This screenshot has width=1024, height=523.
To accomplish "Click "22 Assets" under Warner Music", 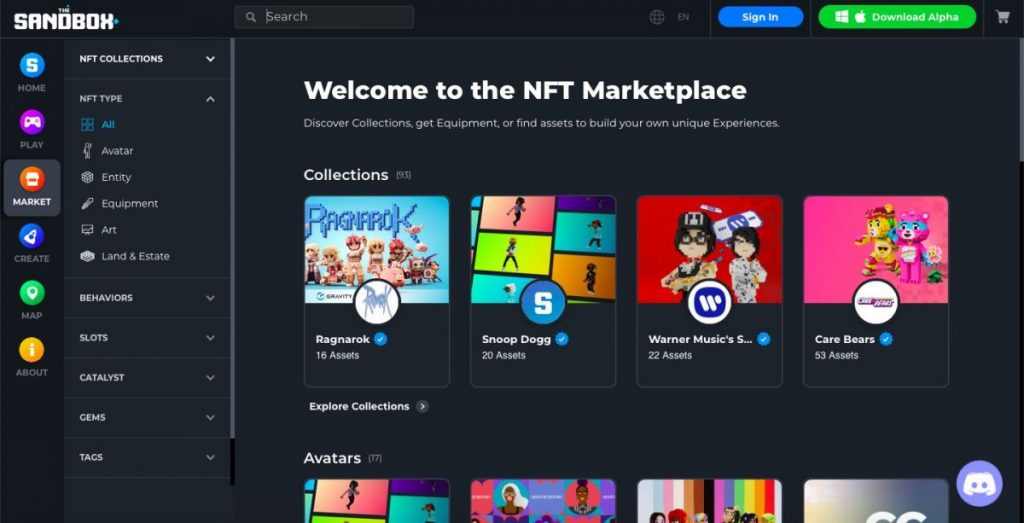I will (x=670, y=355).
